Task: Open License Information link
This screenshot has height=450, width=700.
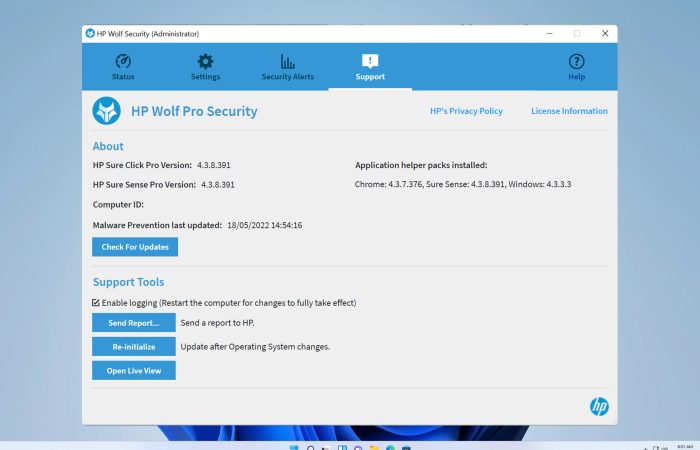Action: tap(569, 111)
